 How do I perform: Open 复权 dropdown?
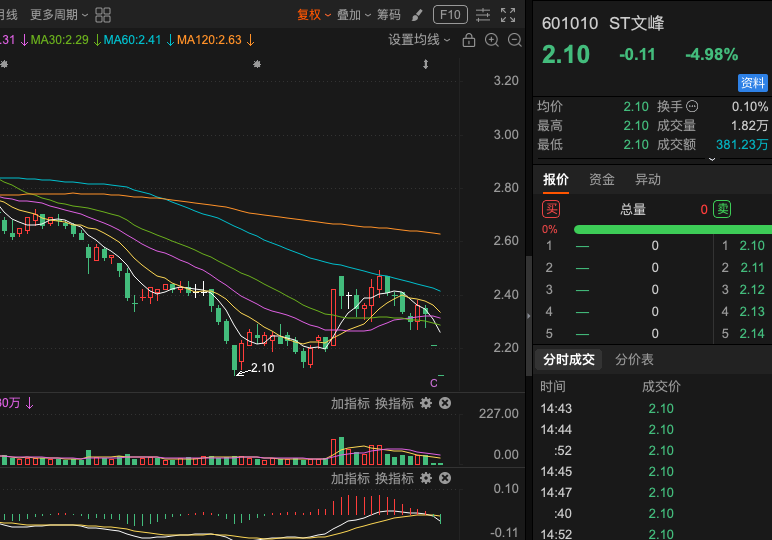(314, 15)
